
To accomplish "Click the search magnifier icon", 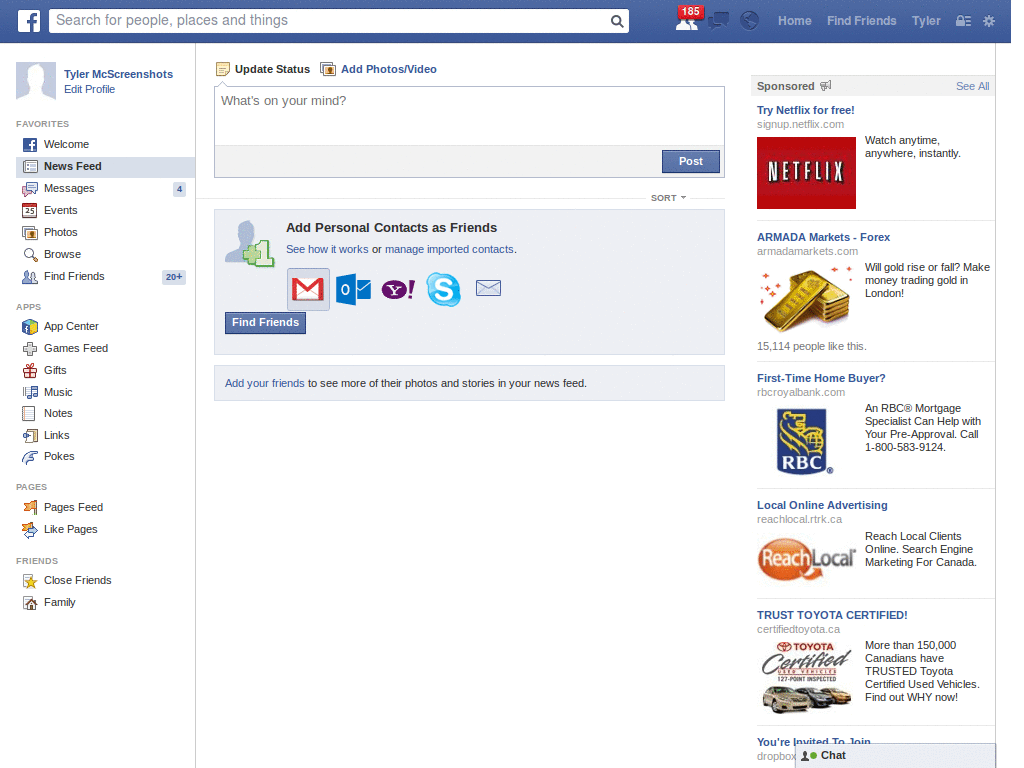I will click(616, 21).
